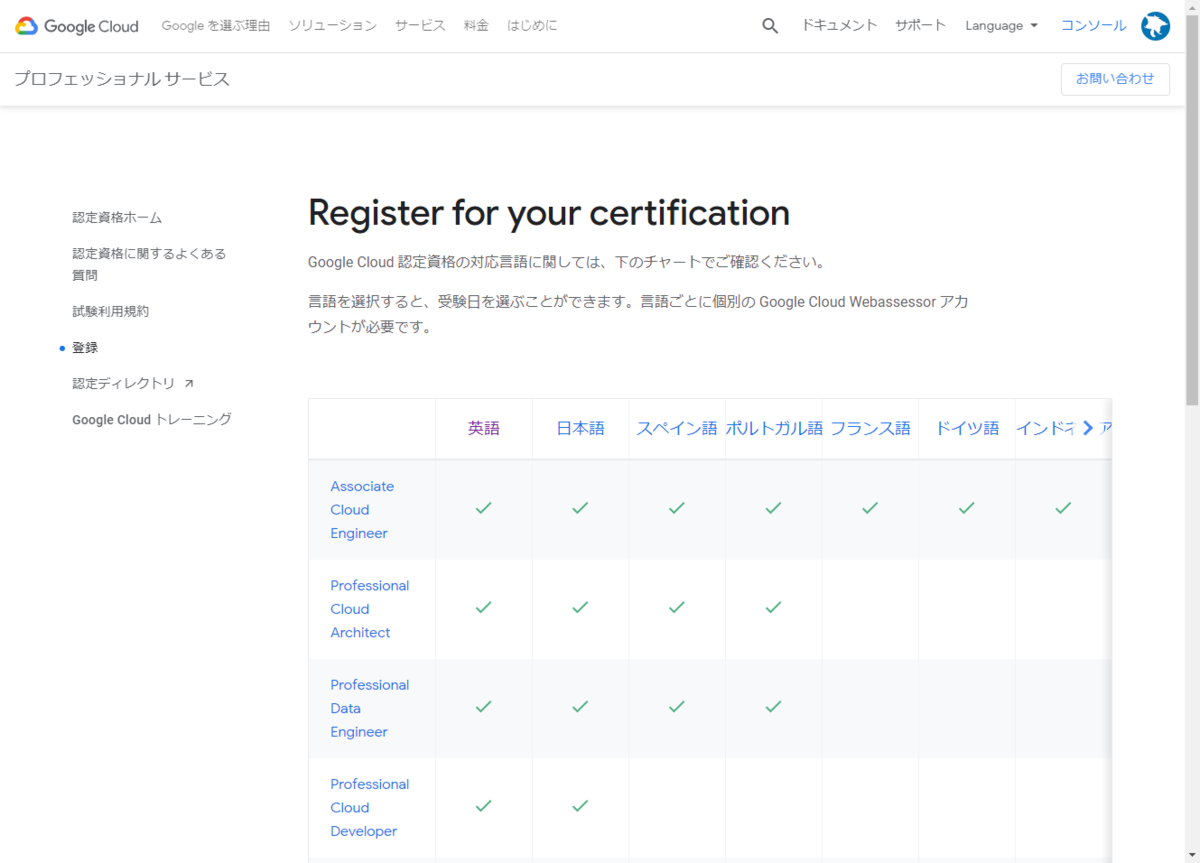Open the Language dropdown

(x=1001, y=26)
